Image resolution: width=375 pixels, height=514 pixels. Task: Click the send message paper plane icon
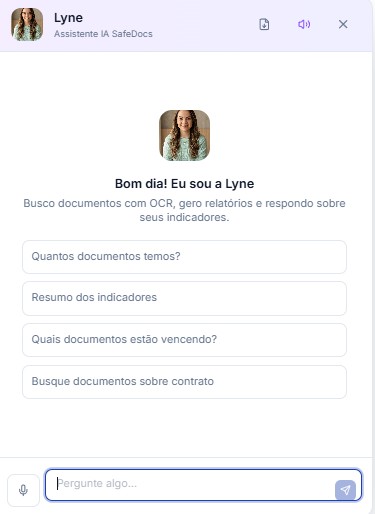coord(345,490)
